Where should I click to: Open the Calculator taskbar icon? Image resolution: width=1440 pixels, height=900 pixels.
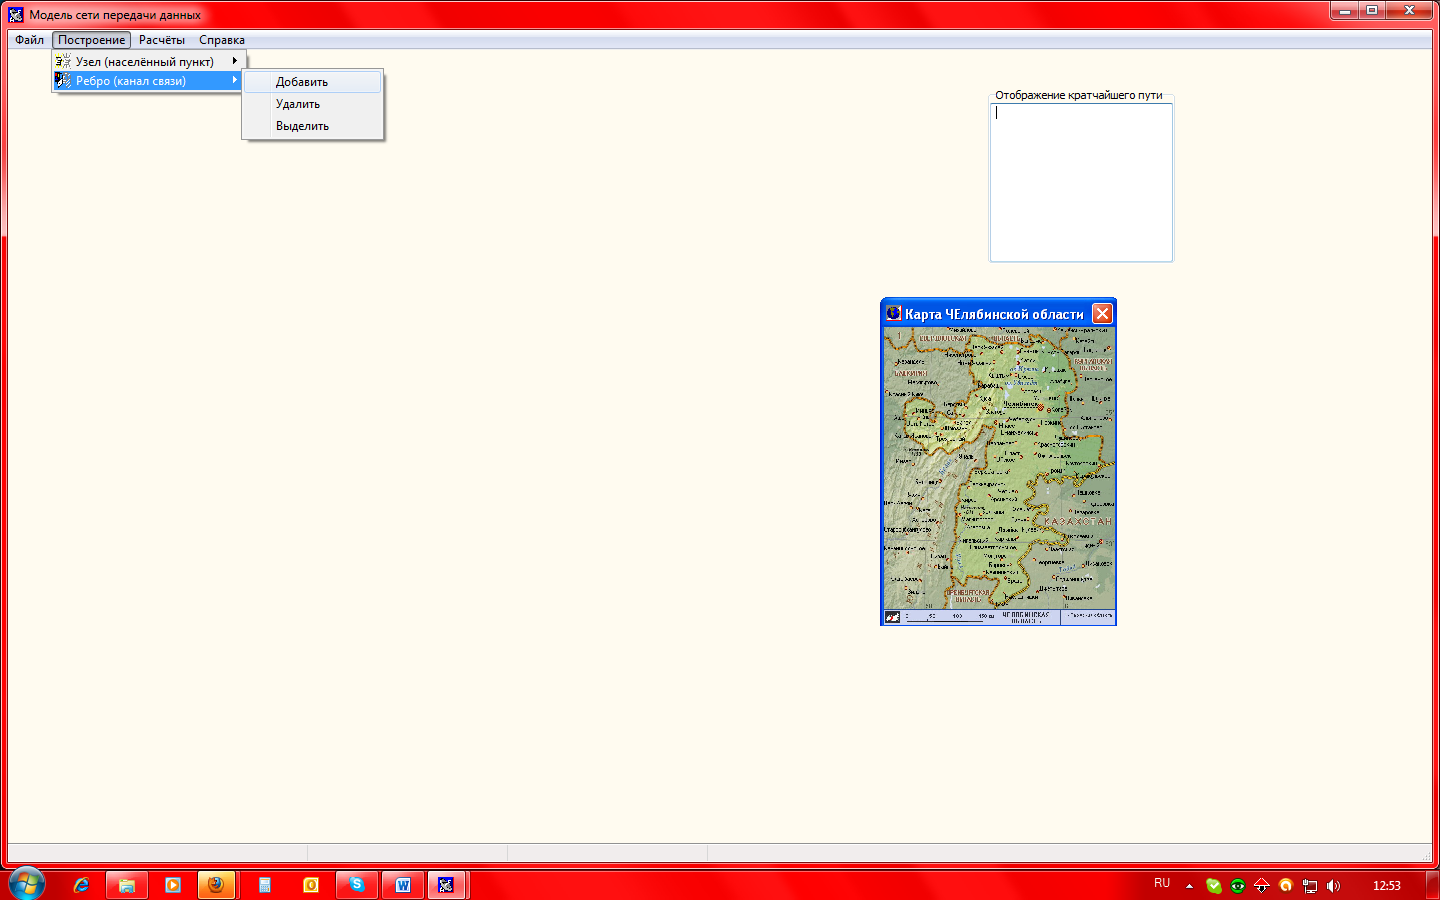click(x=265, y=885)
